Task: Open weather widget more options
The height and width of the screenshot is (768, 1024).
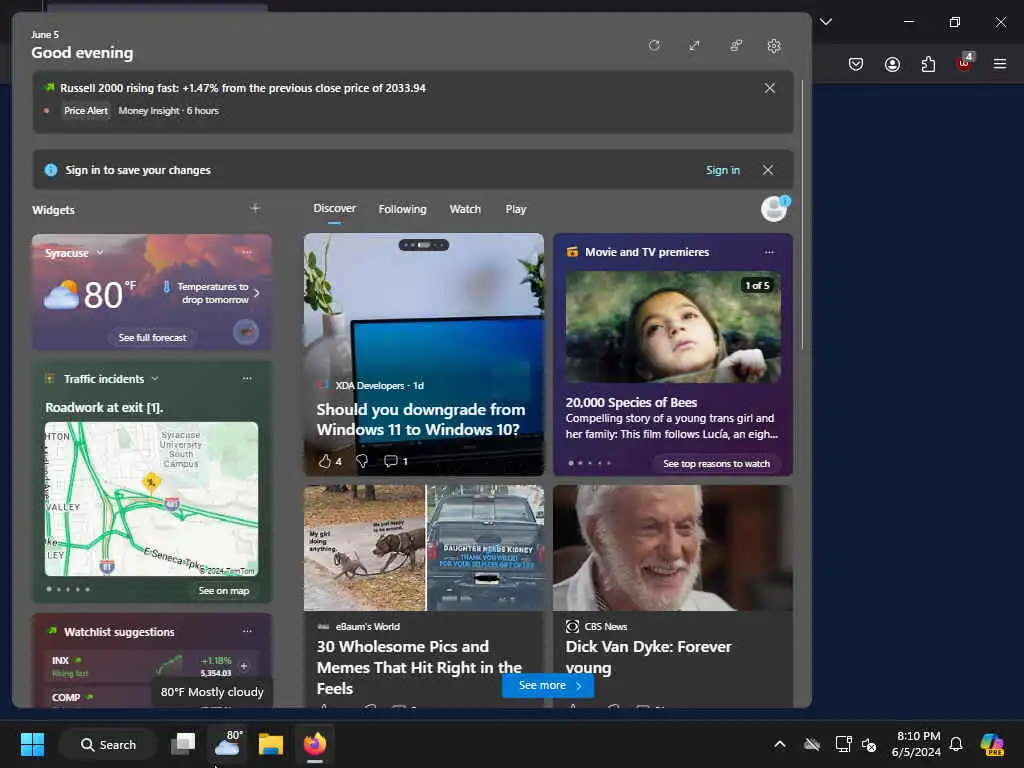Action: 247,252
